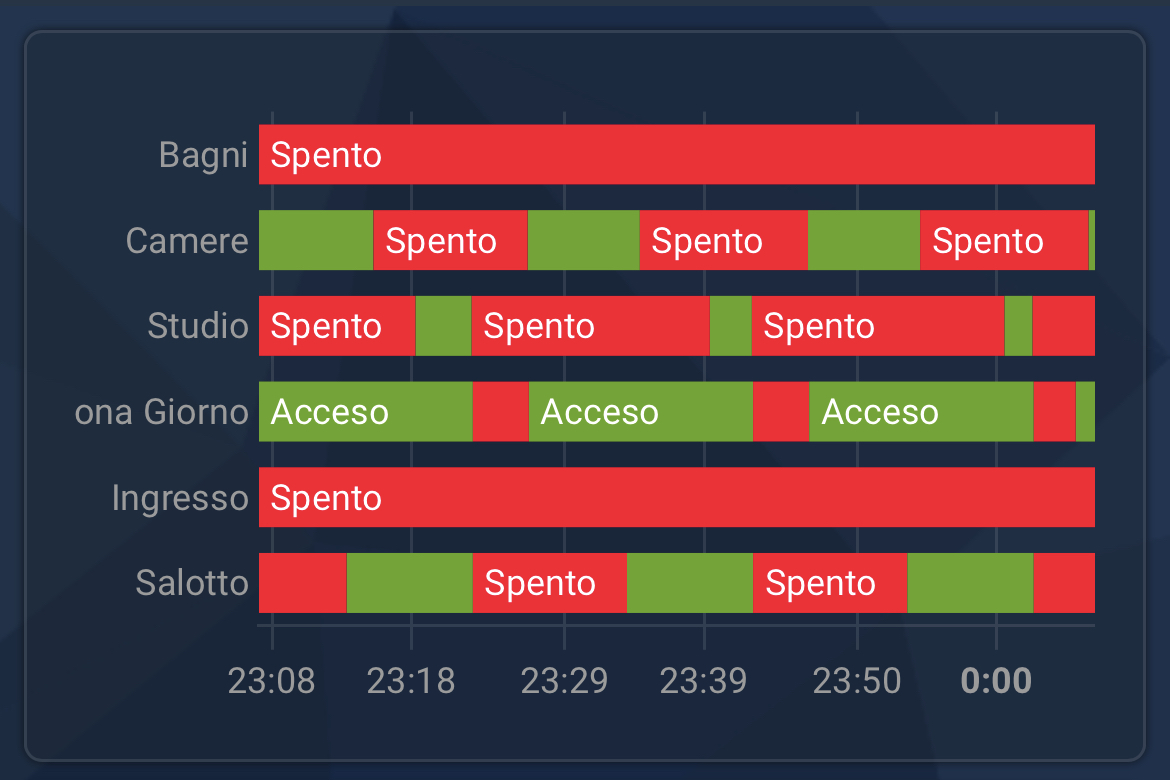Select the Bagni Spento red bar

677,155
